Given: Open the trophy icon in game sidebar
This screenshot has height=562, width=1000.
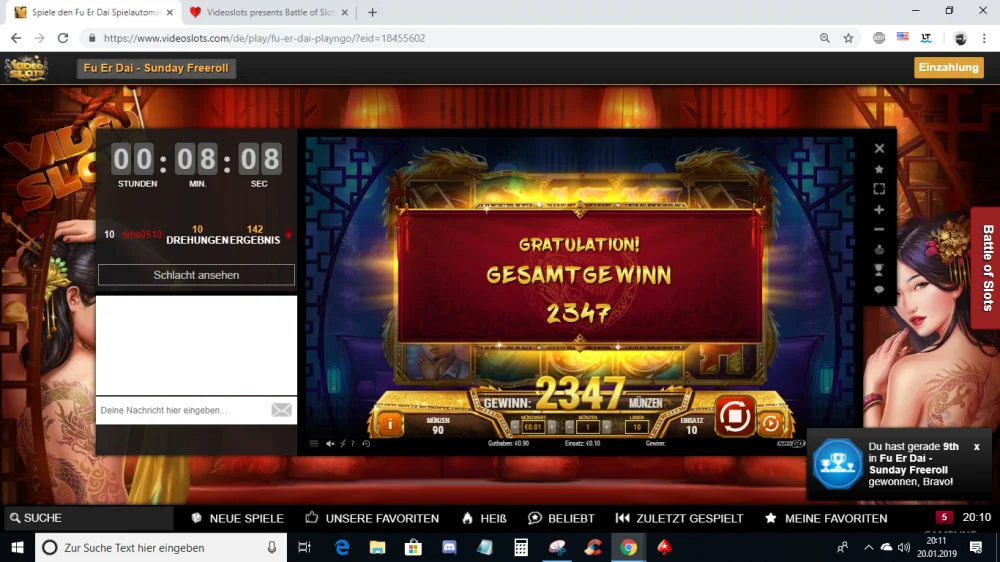Looking at the screenshot, I should (x=879, y=270).
